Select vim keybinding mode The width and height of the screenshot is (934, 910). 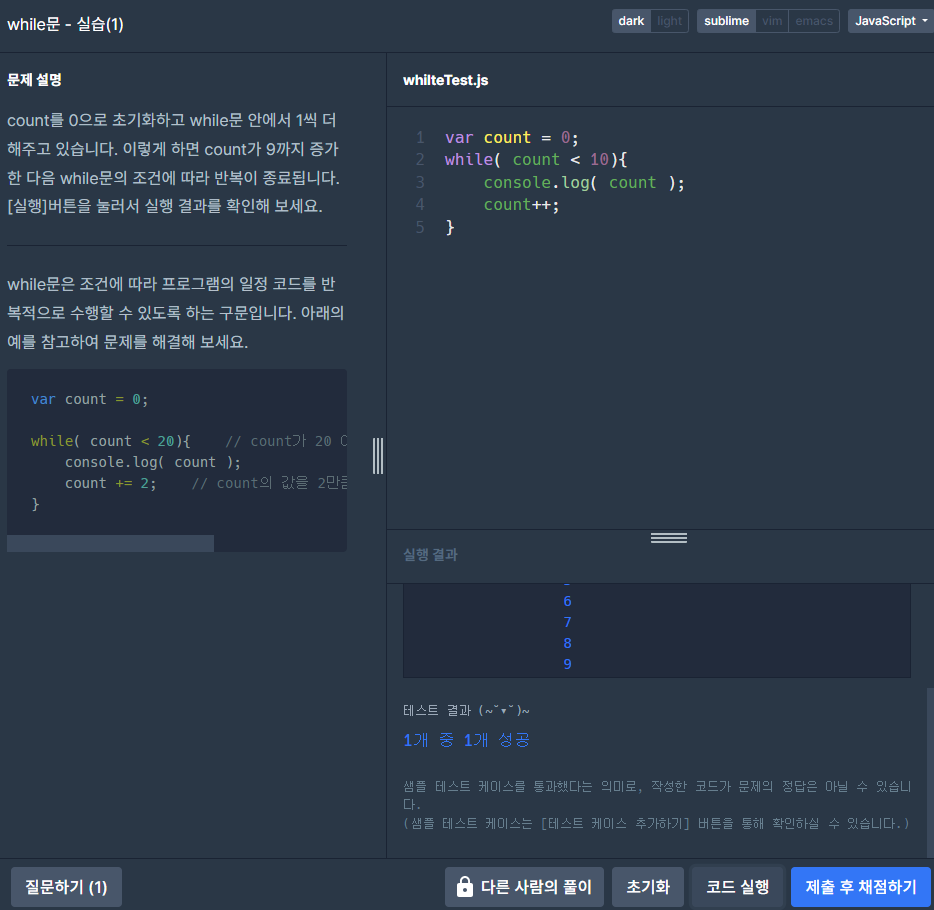[x=771, y=21]
